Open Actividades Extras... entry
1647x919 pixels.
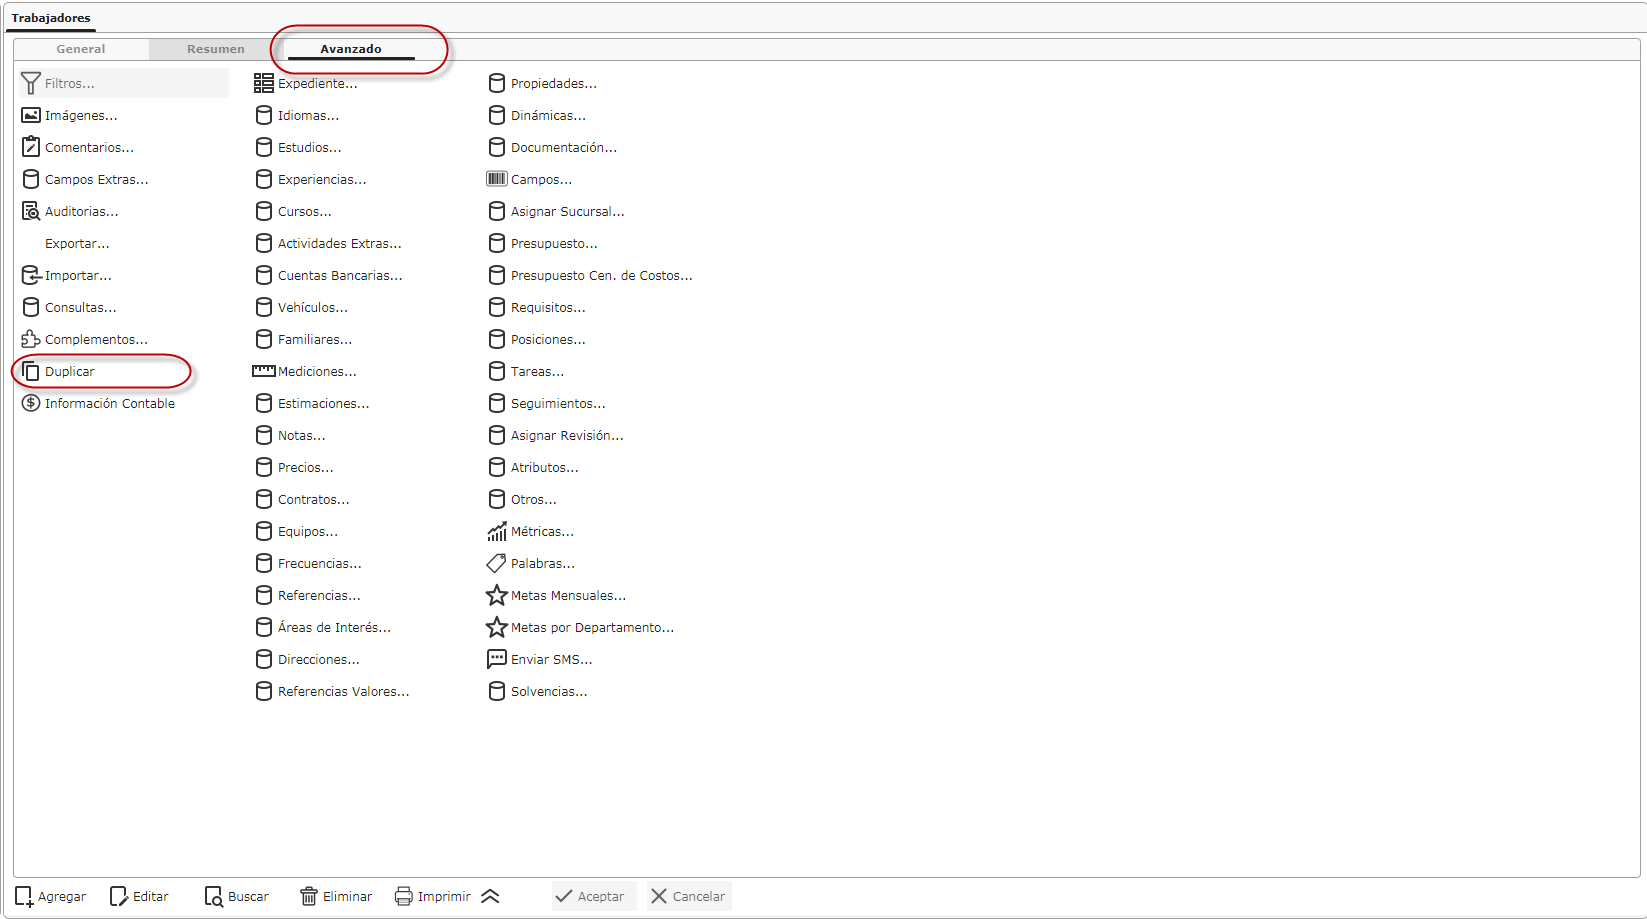(x=339, y=243)
